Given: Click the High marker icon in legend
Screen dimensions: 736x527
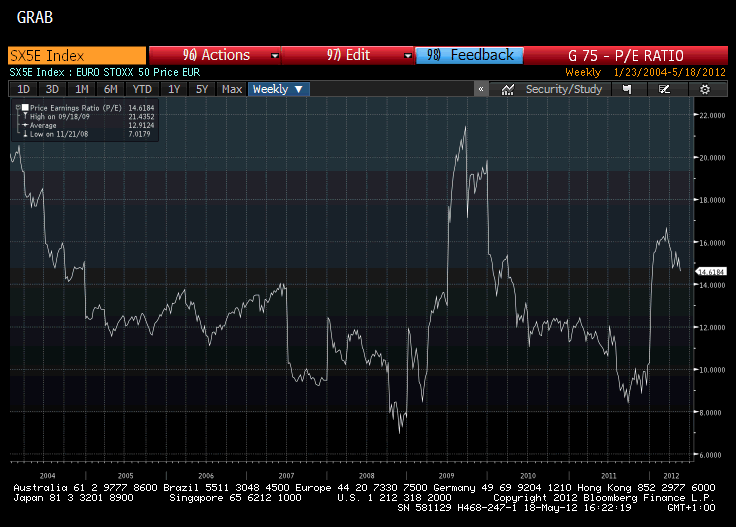Looking at the screenshot, I should pos(25,116).
